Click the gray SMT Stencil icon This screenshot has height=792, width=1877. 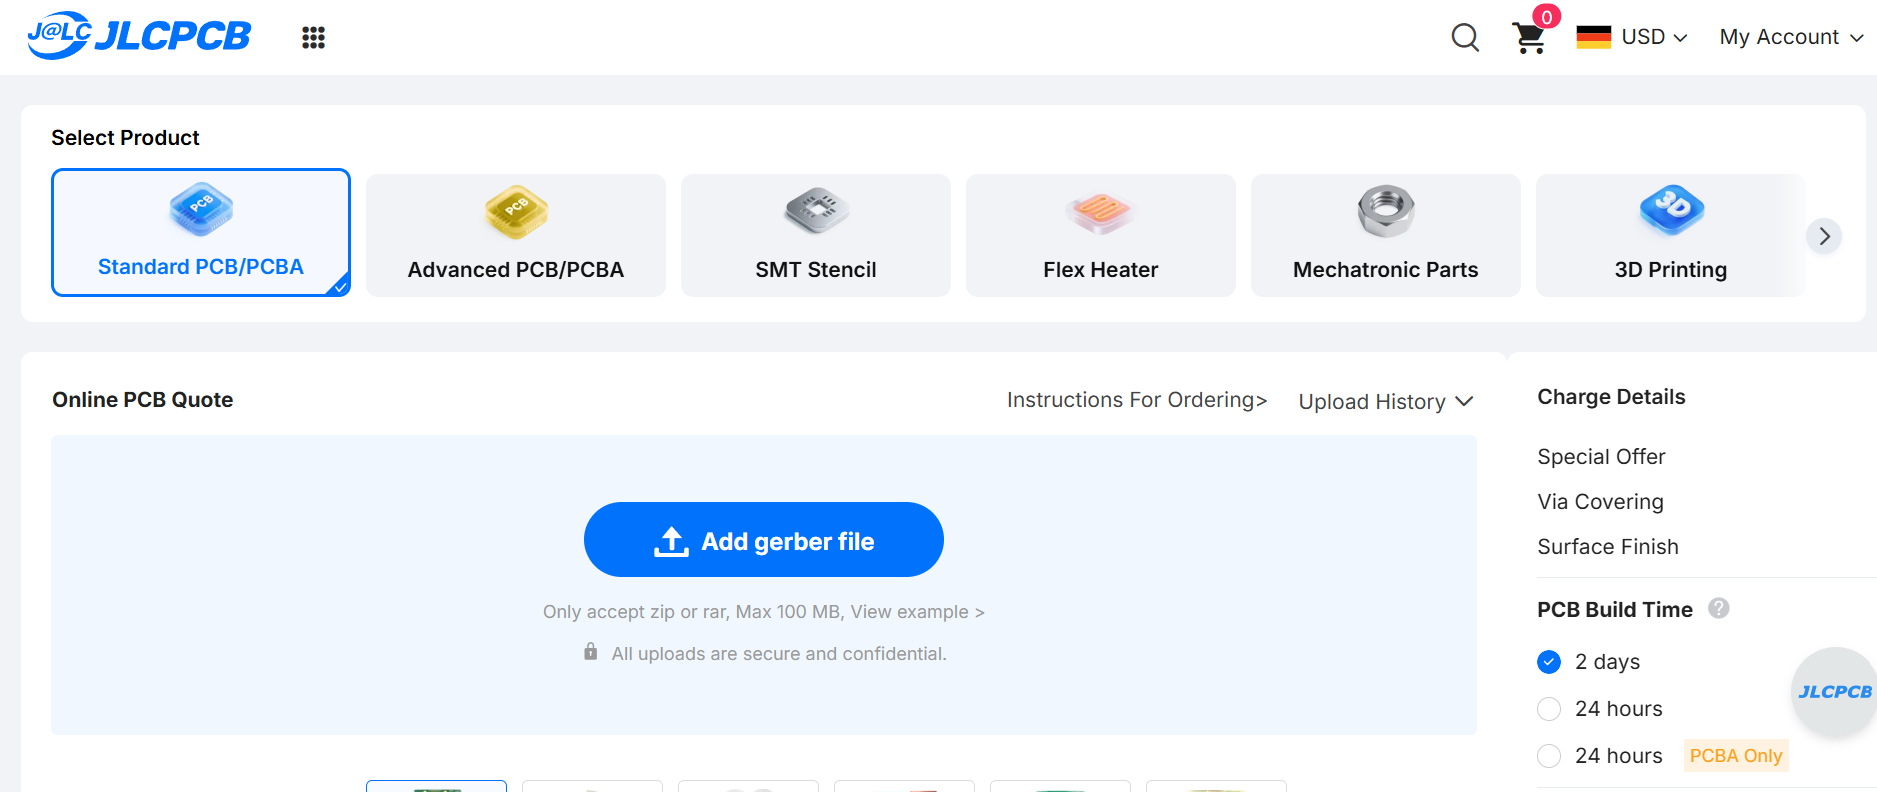click(816, 211)
